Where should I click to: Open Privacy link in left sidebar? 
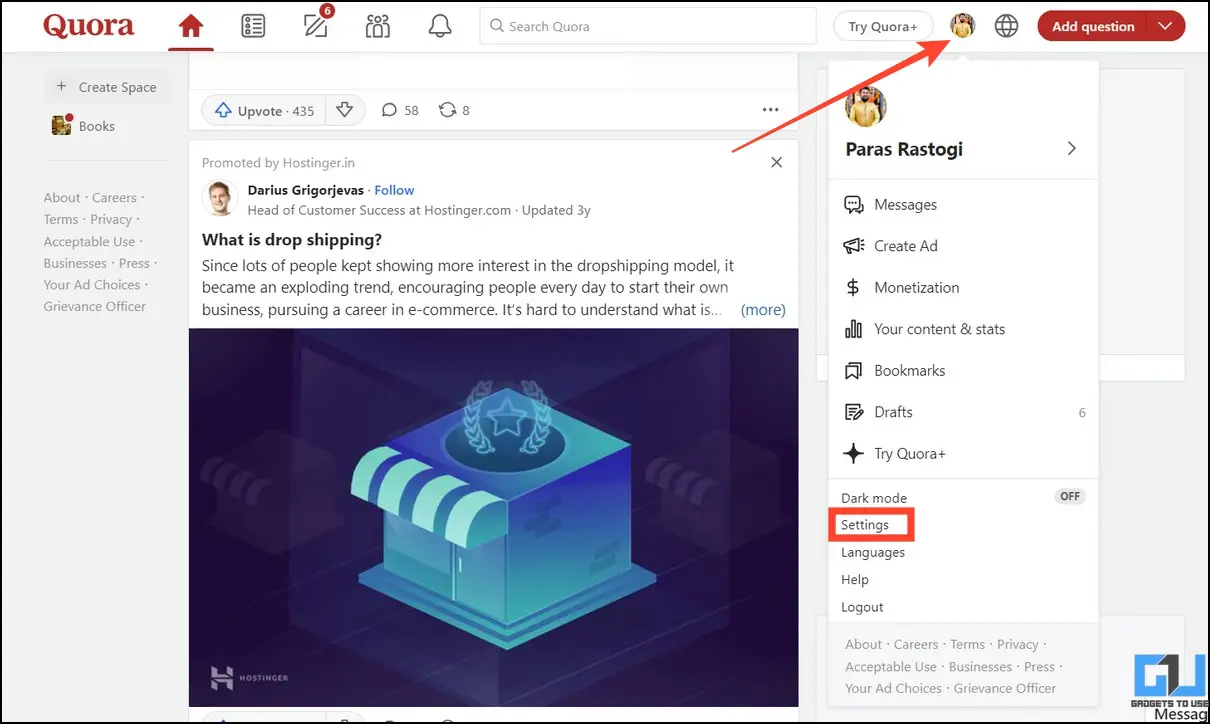point(111,219)
